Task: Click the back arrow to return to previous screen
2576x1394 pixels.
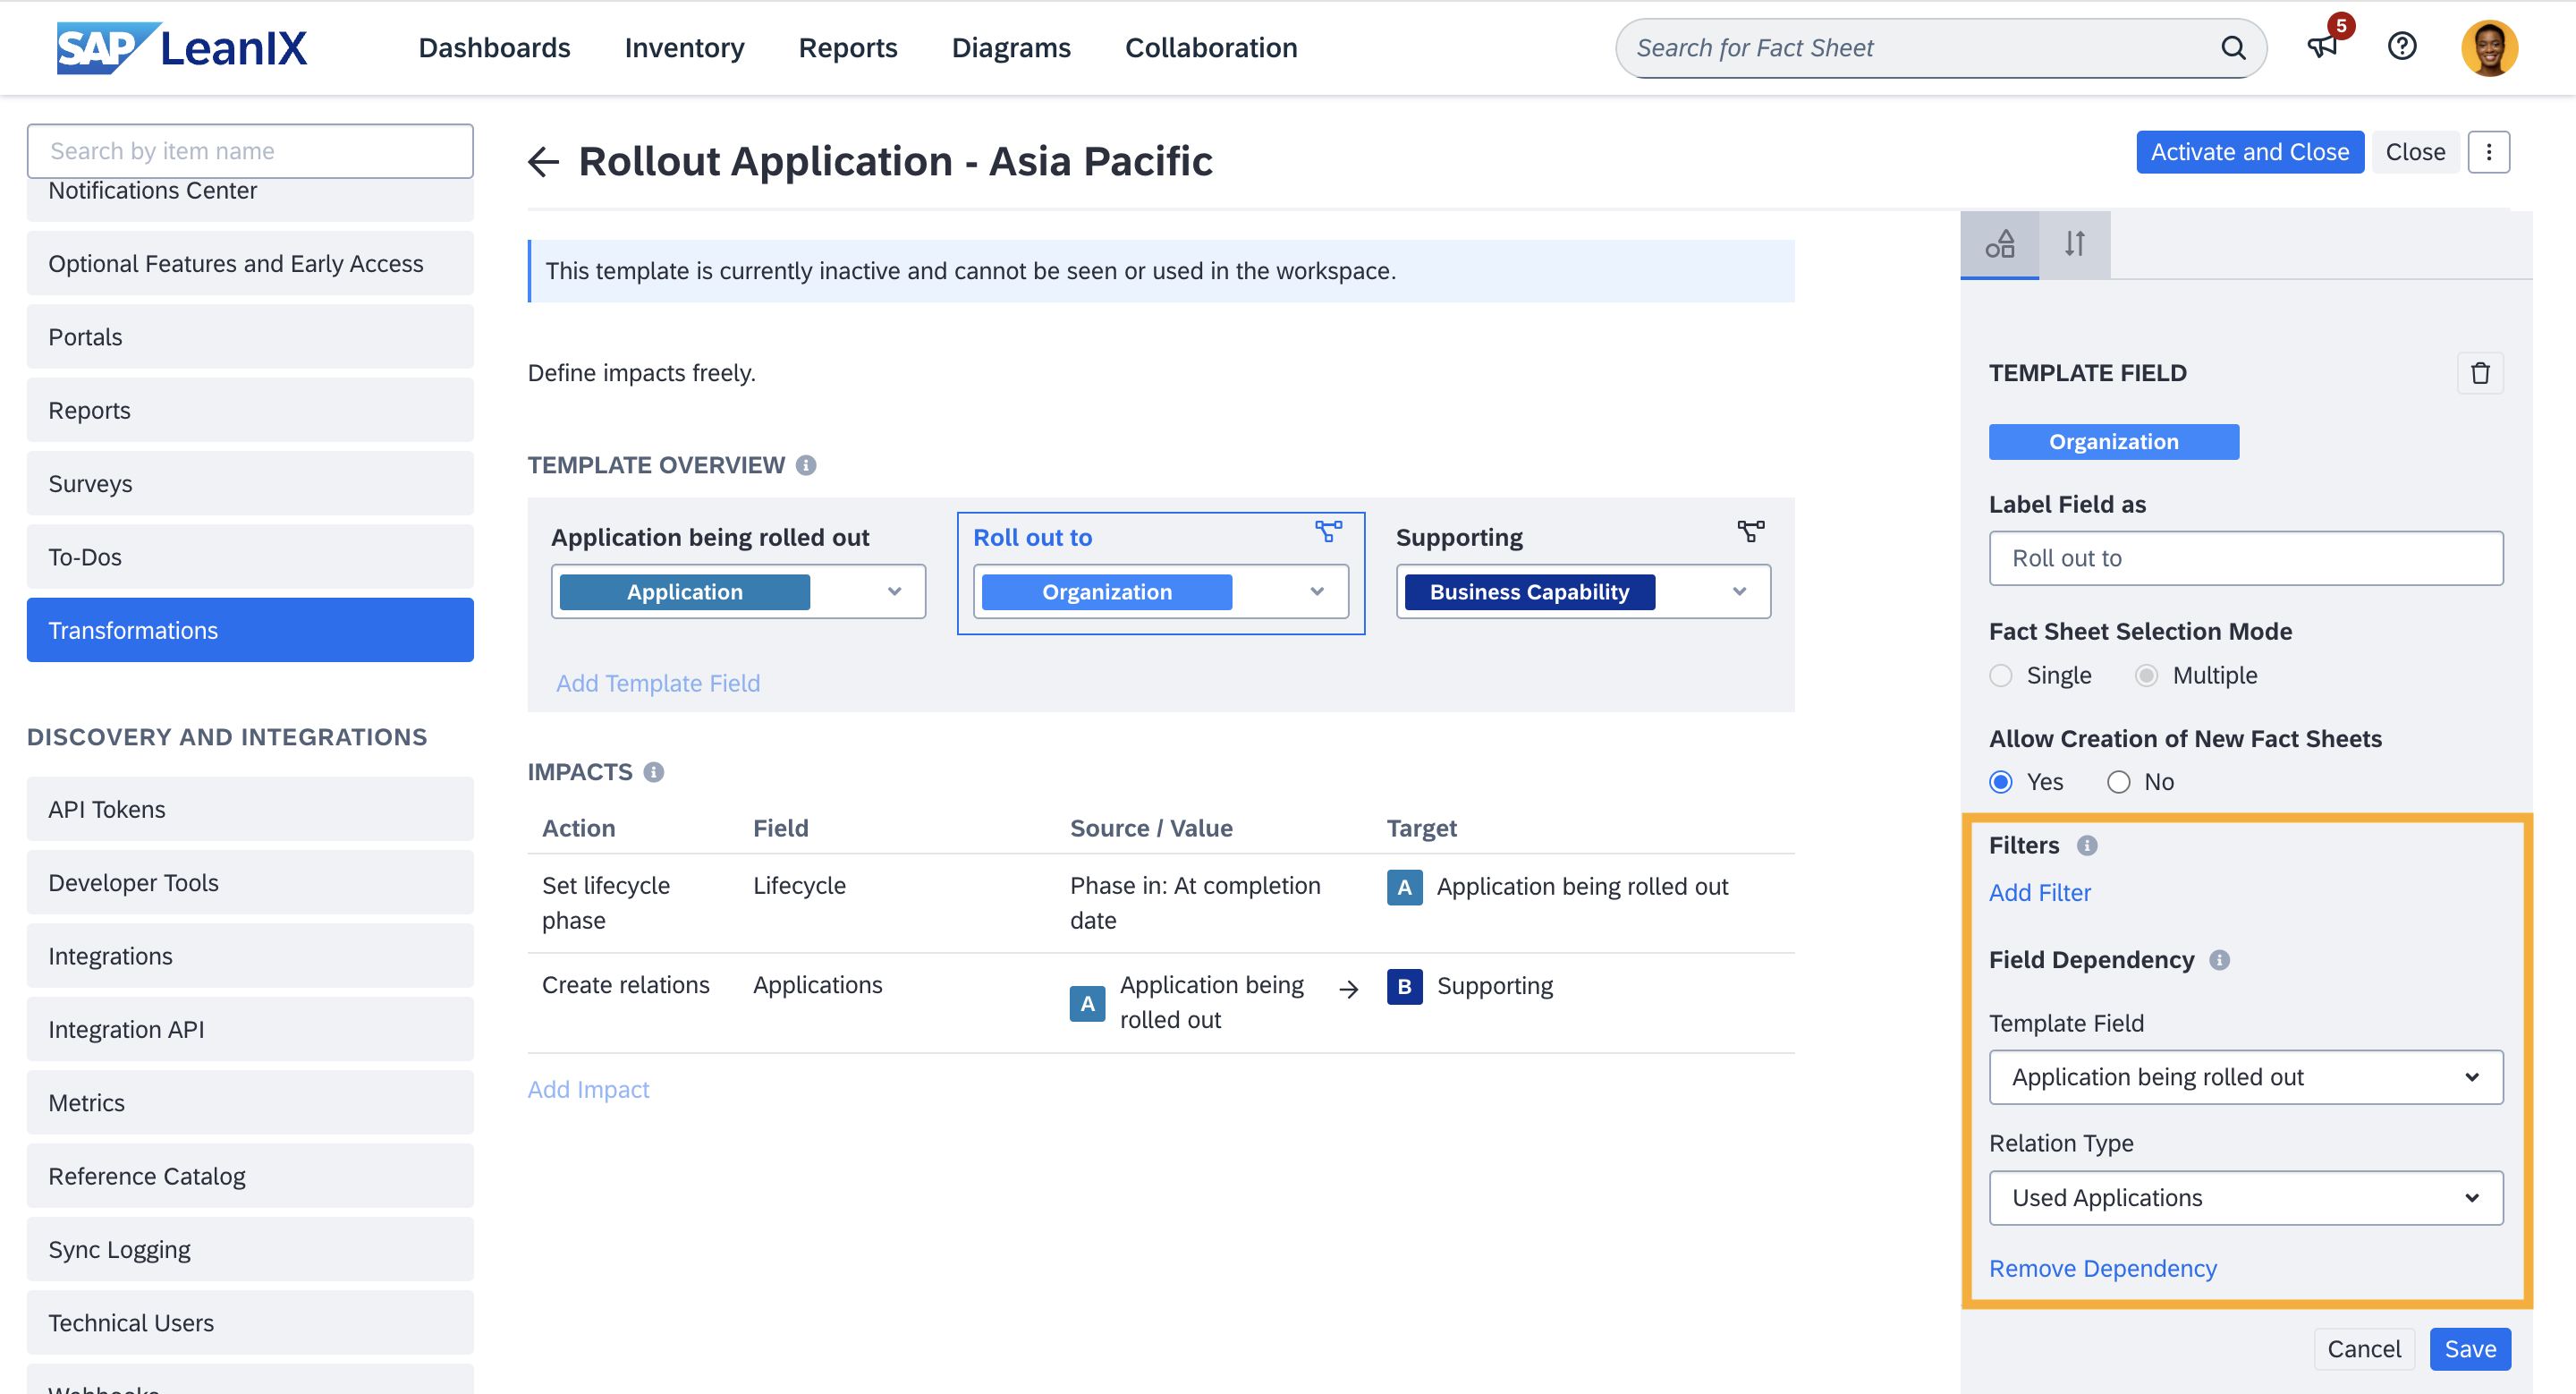Action: [x=544, y=159]
